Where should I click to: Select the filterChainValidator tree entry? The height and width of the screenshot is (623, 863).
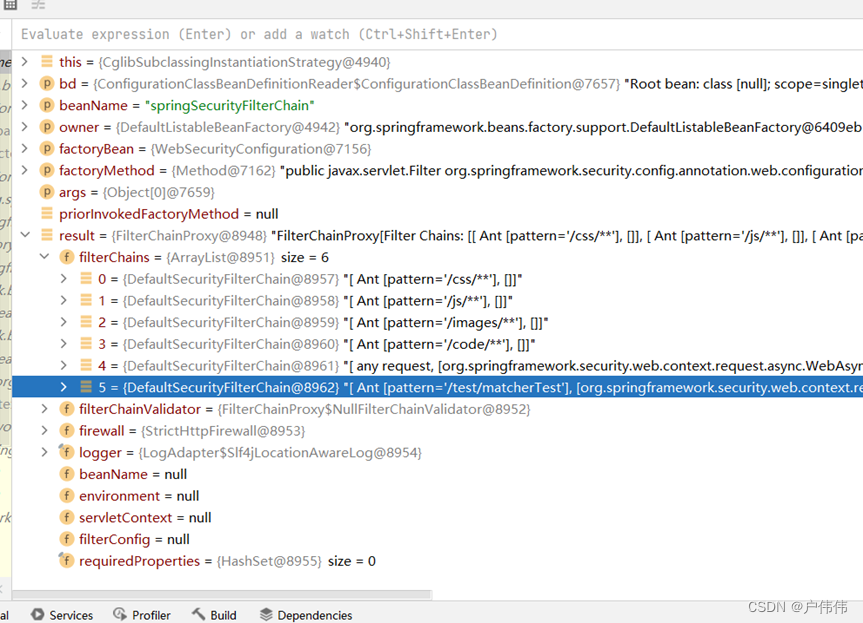[139, 409]
